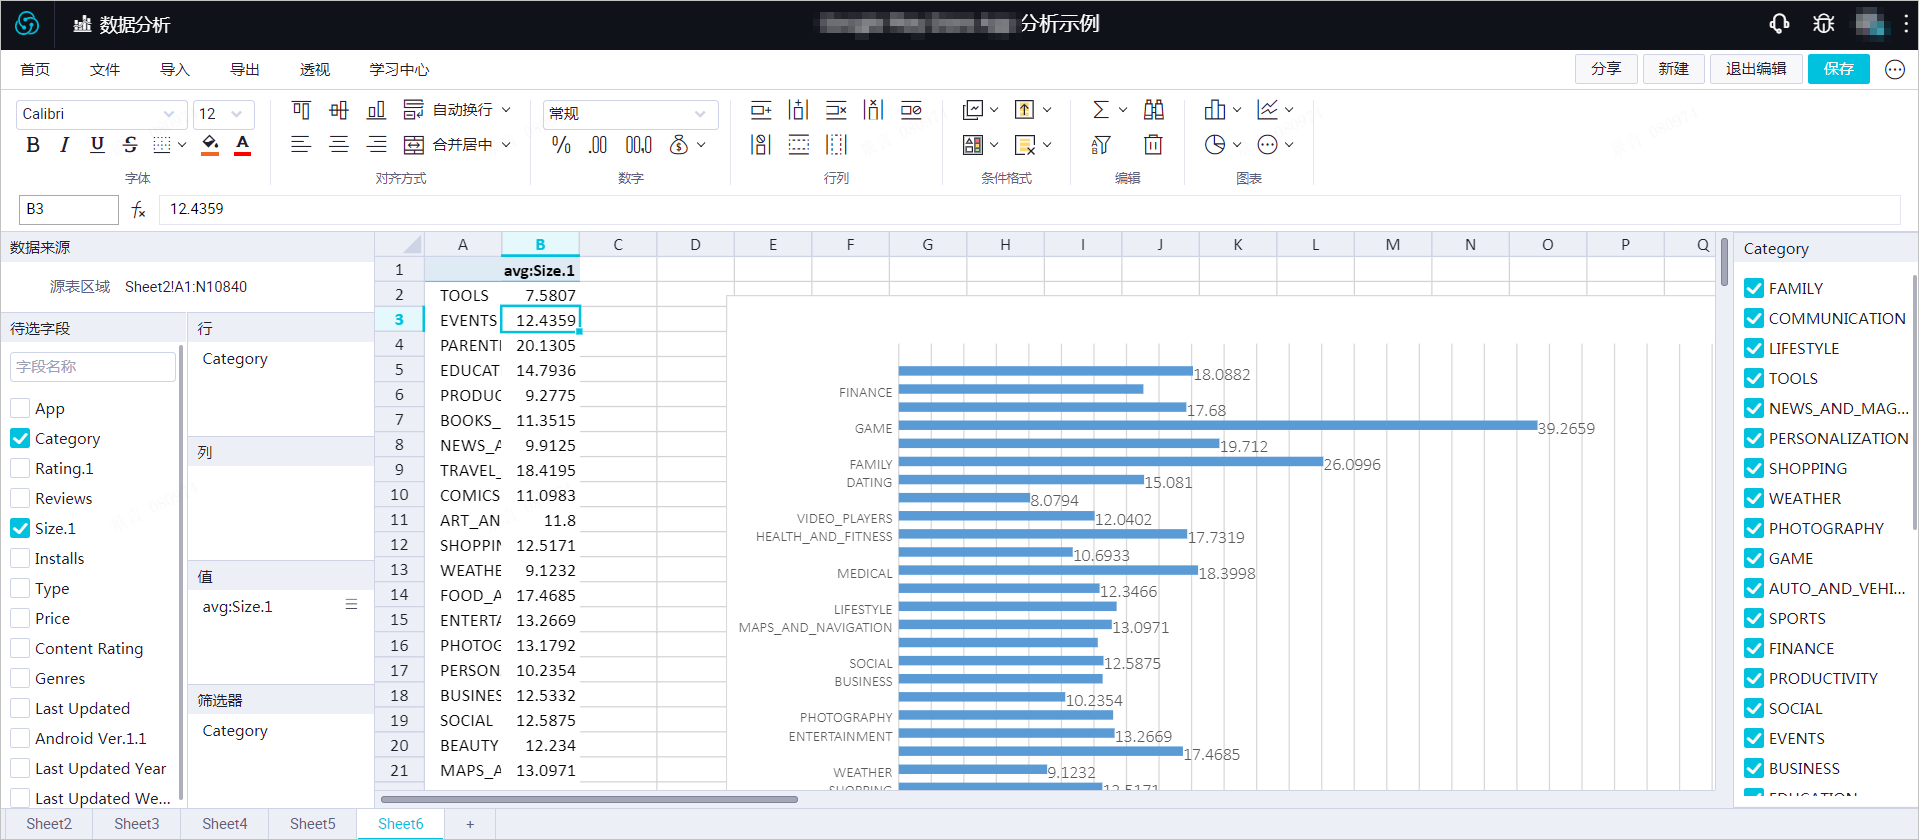Toggle the App field checkbox
This screenshot has height=840, width=1919.
(x=20, y=408)
